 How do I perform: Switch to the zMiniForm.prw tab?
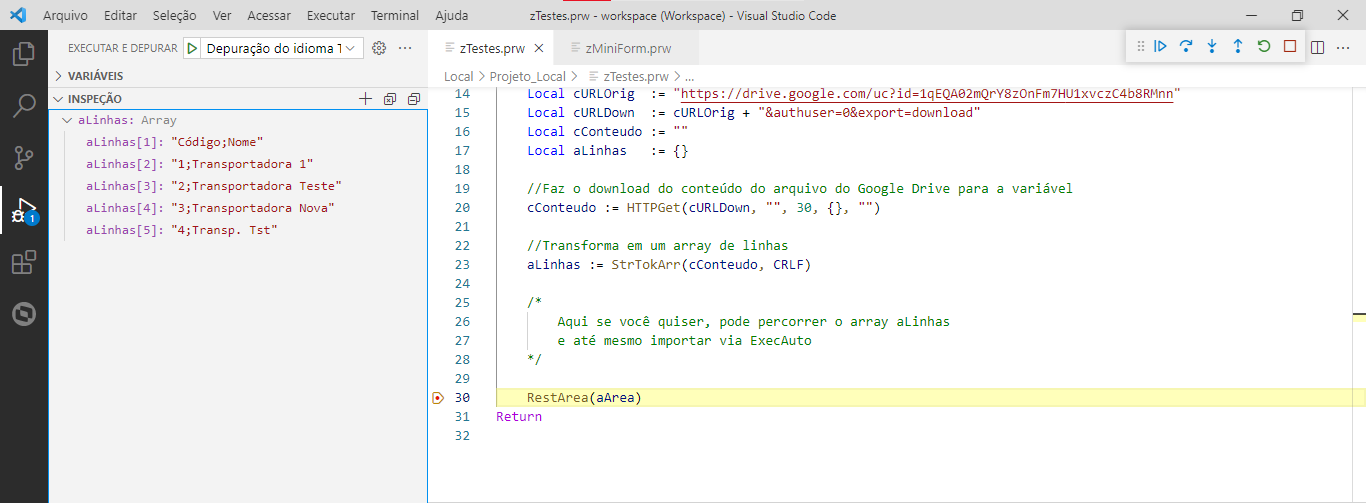[628, 48]
